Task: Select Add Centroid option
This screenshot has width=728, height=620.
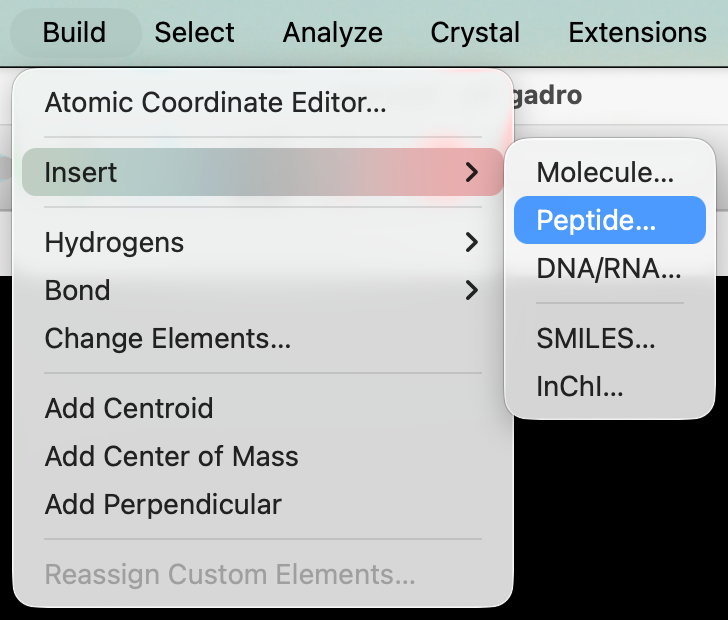Action: tap(129, 408)
